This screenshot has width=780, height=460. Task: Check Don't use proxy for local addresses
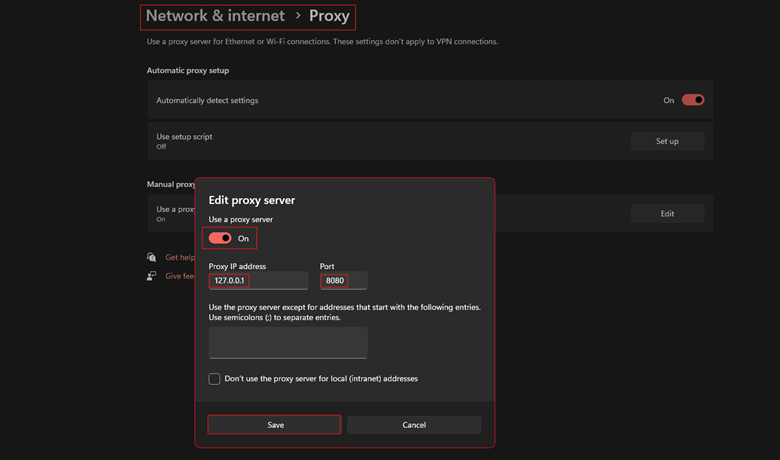pos(214,379)
